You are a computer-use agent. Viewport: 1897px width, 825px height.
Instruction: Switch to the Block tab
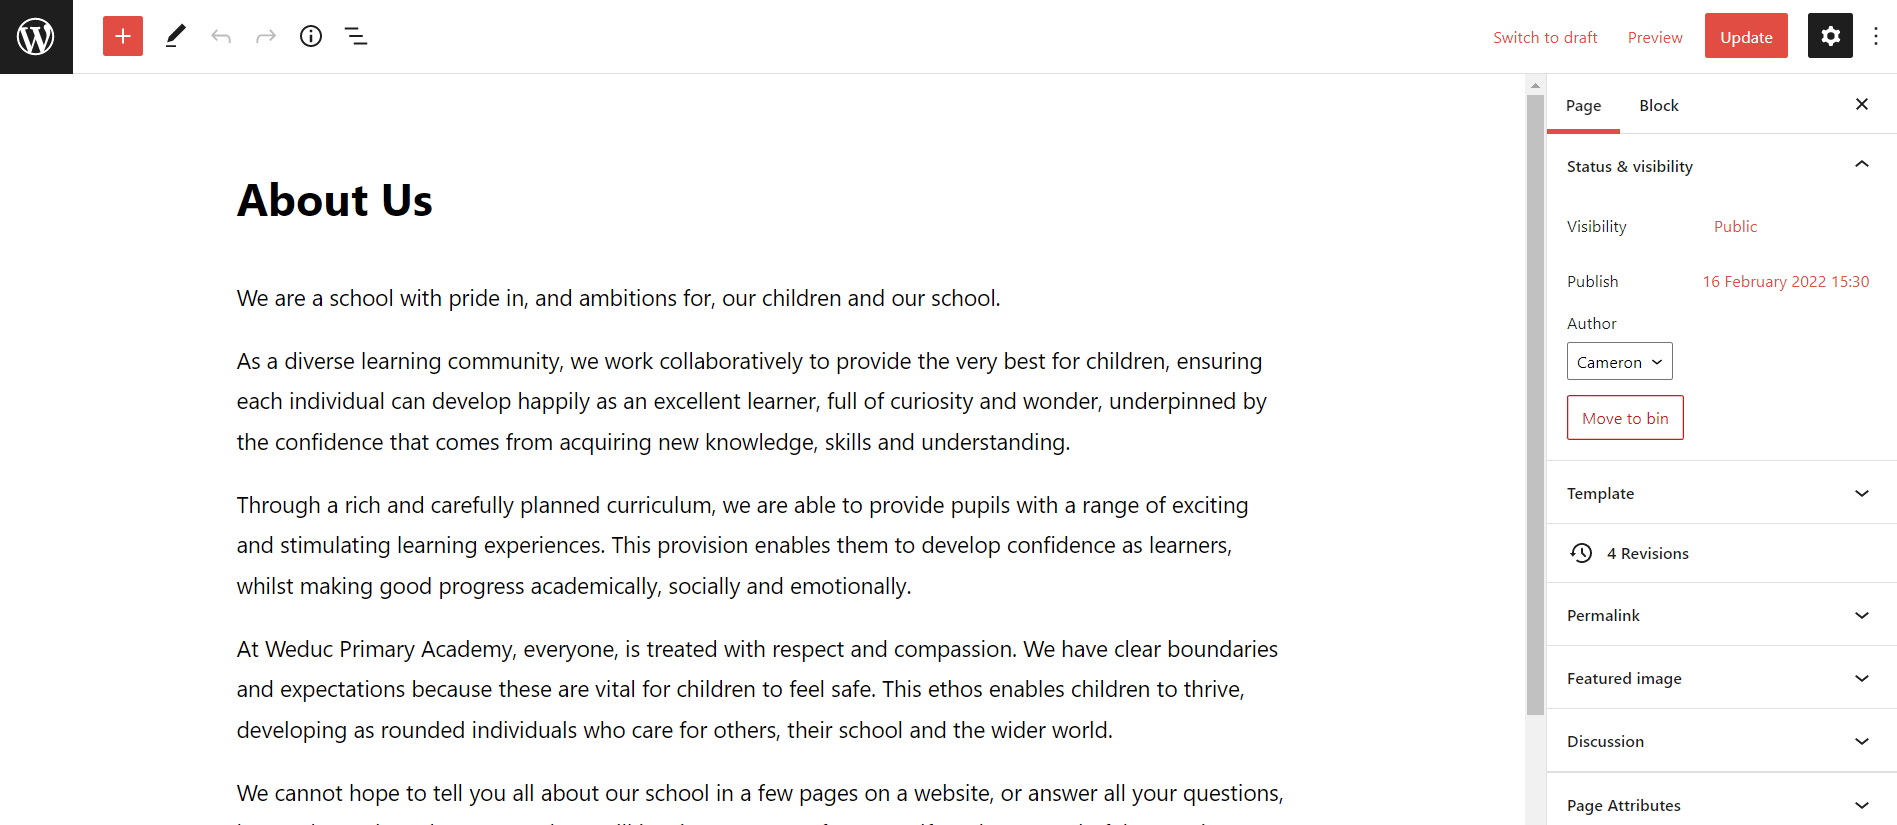(x=1658, y=106)
